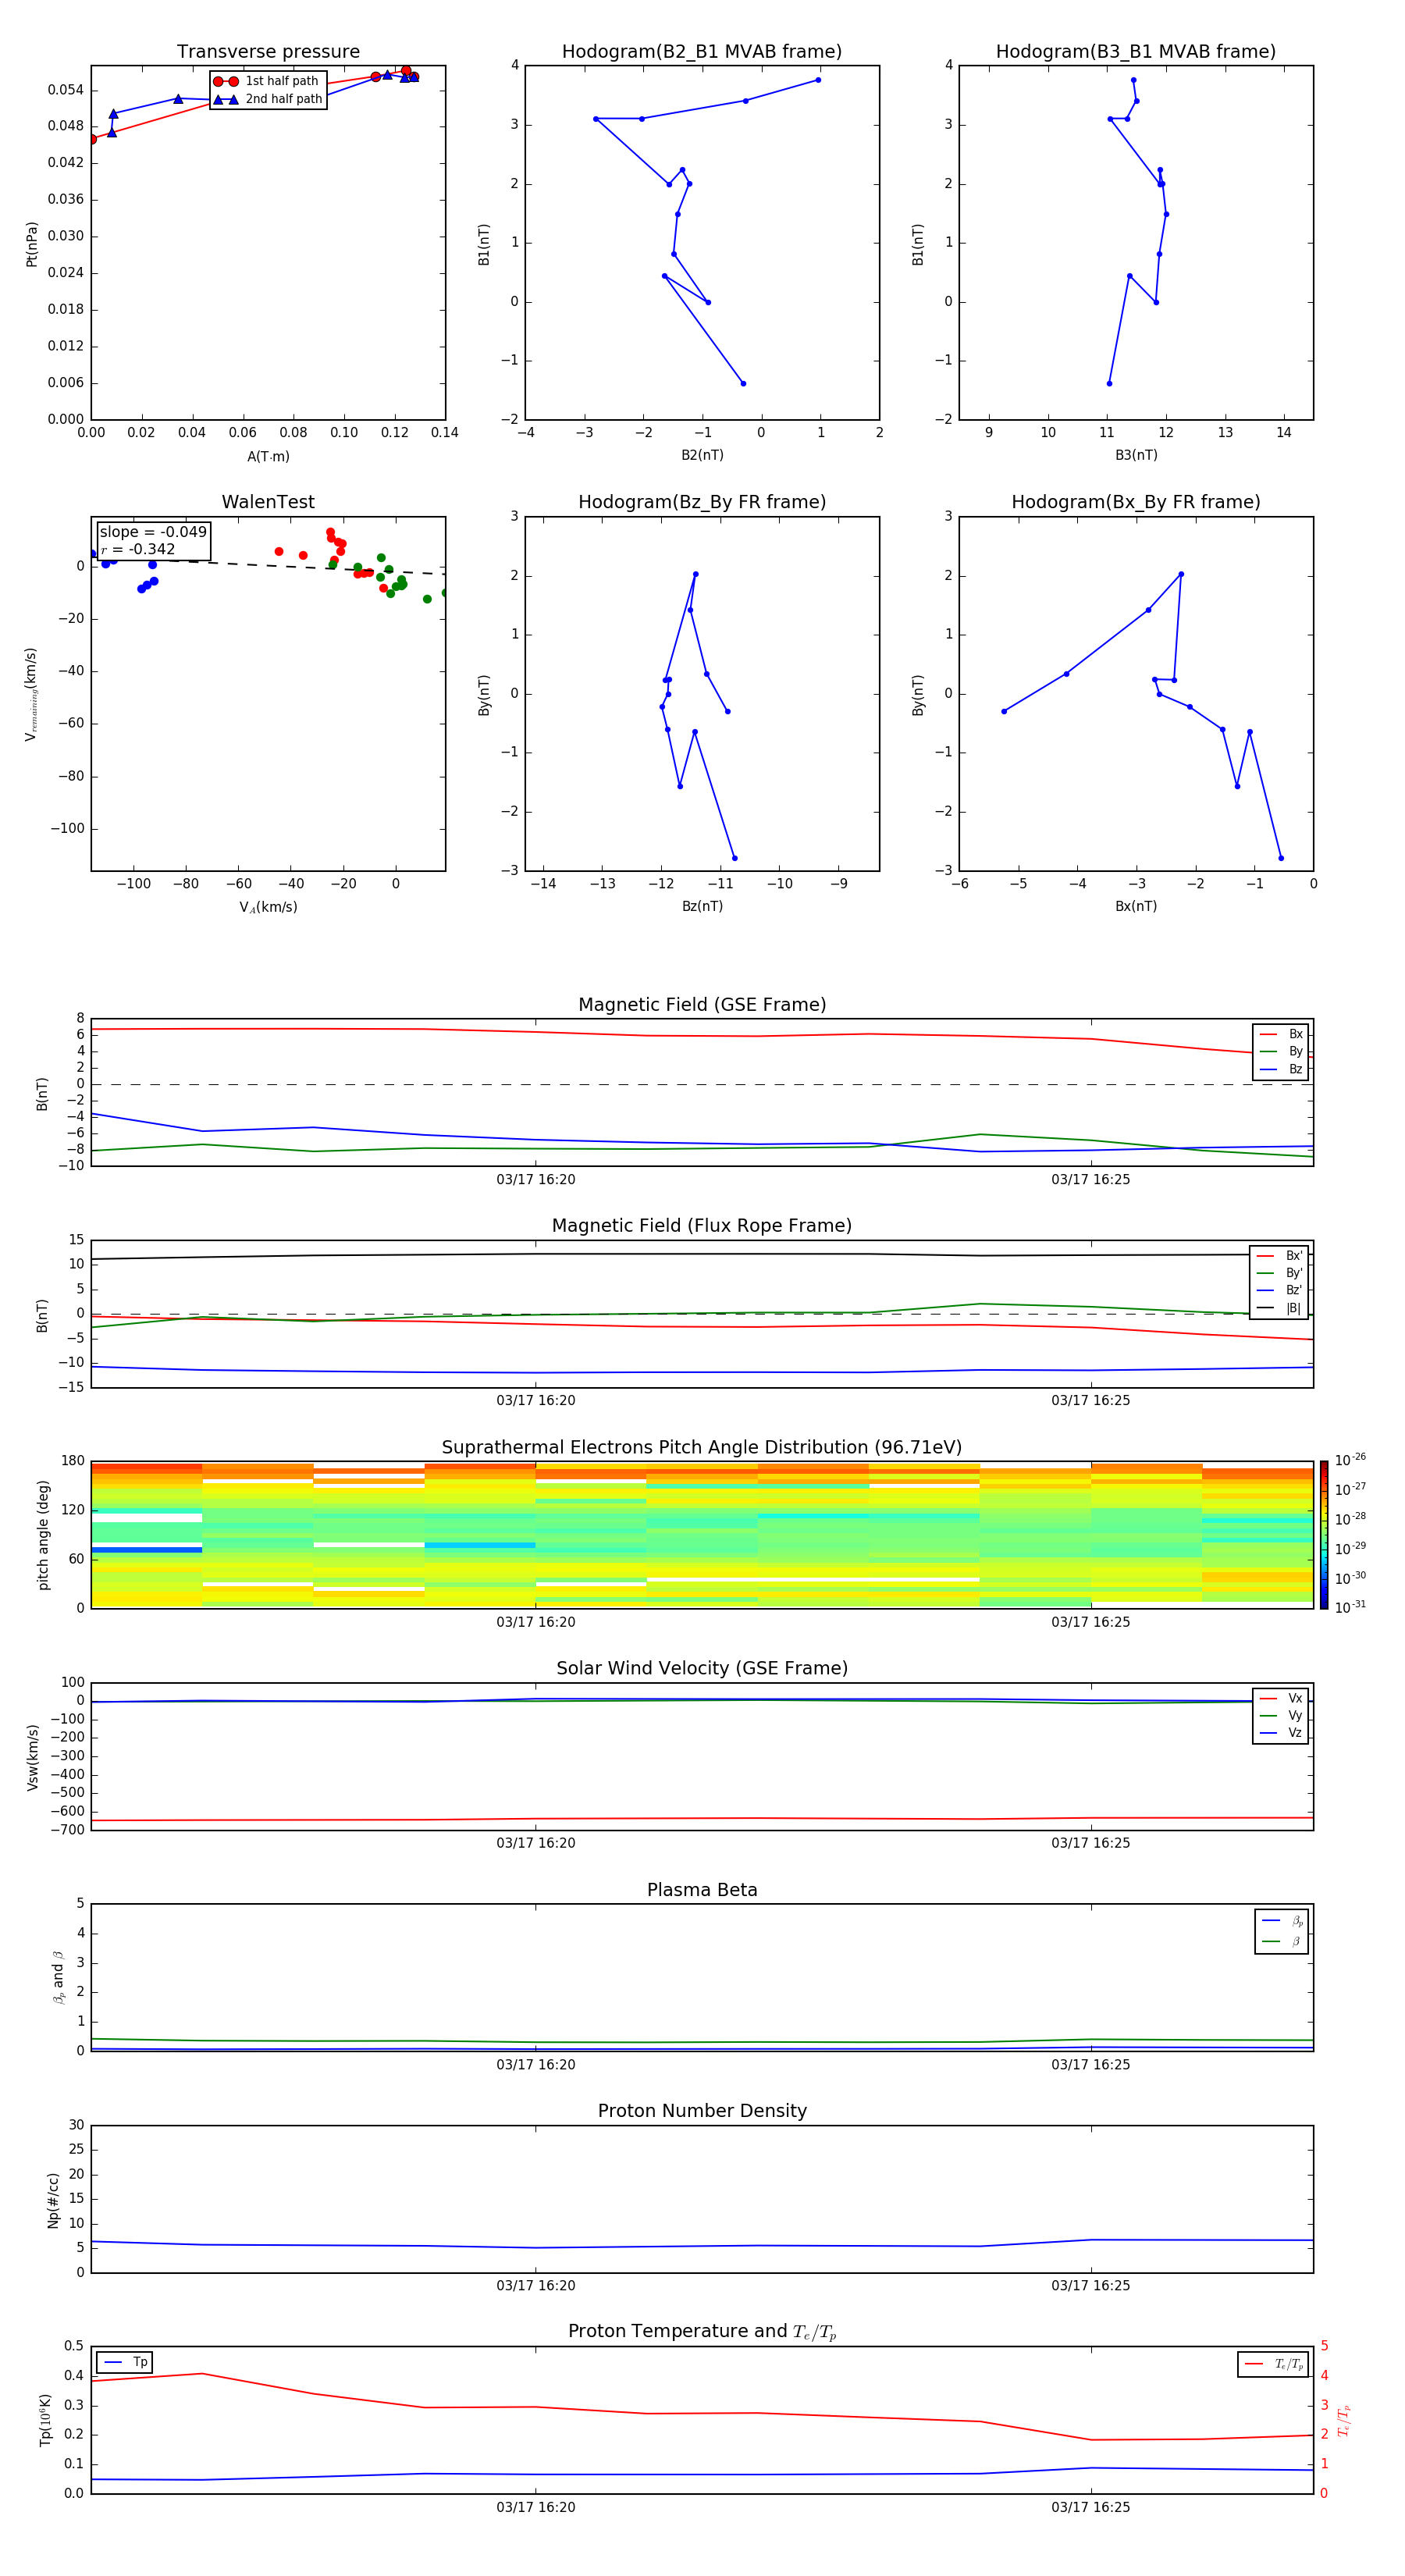The width and height of the screenshot is (1405, 2576).
Task: Click the leftmost data point of Bx_By hodogram
Action: click(1004, 711)
